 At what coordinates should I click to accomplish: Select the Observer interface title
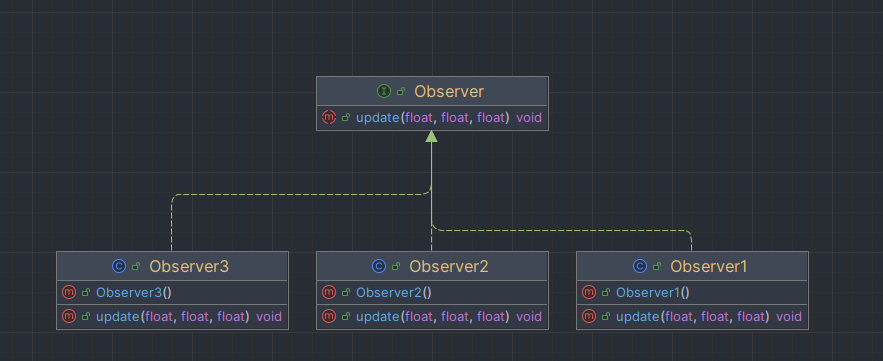pyautogui.click(x=449, y=91)
